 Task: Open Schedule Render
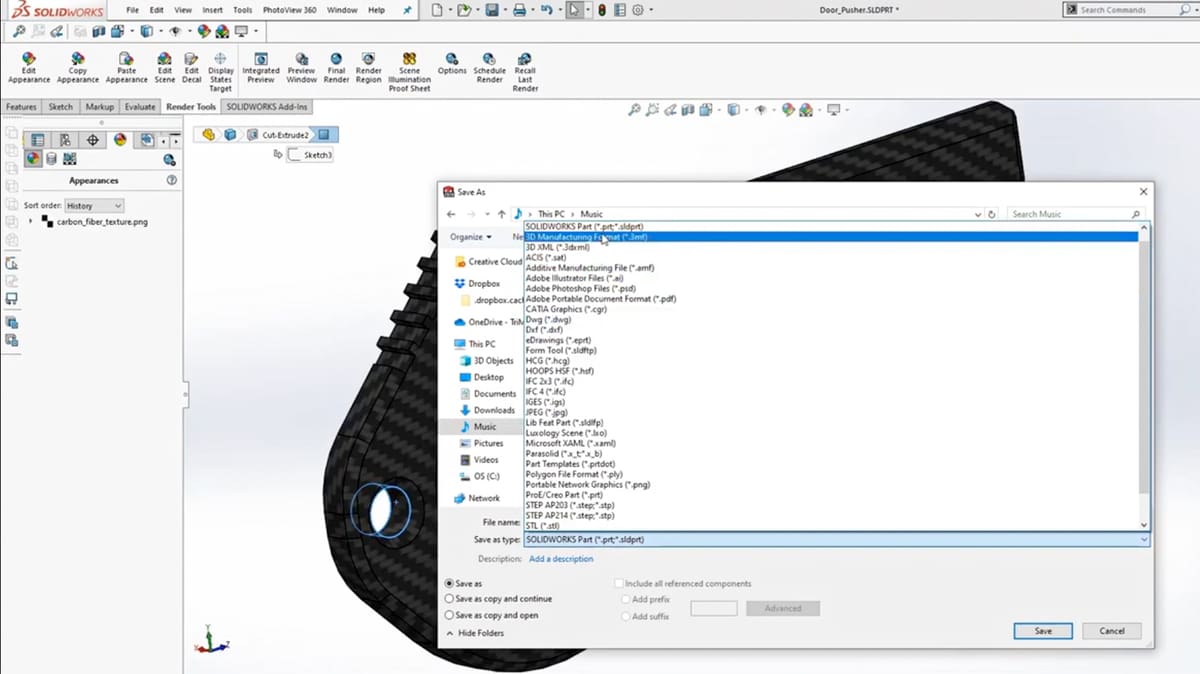tap(489, 68)
